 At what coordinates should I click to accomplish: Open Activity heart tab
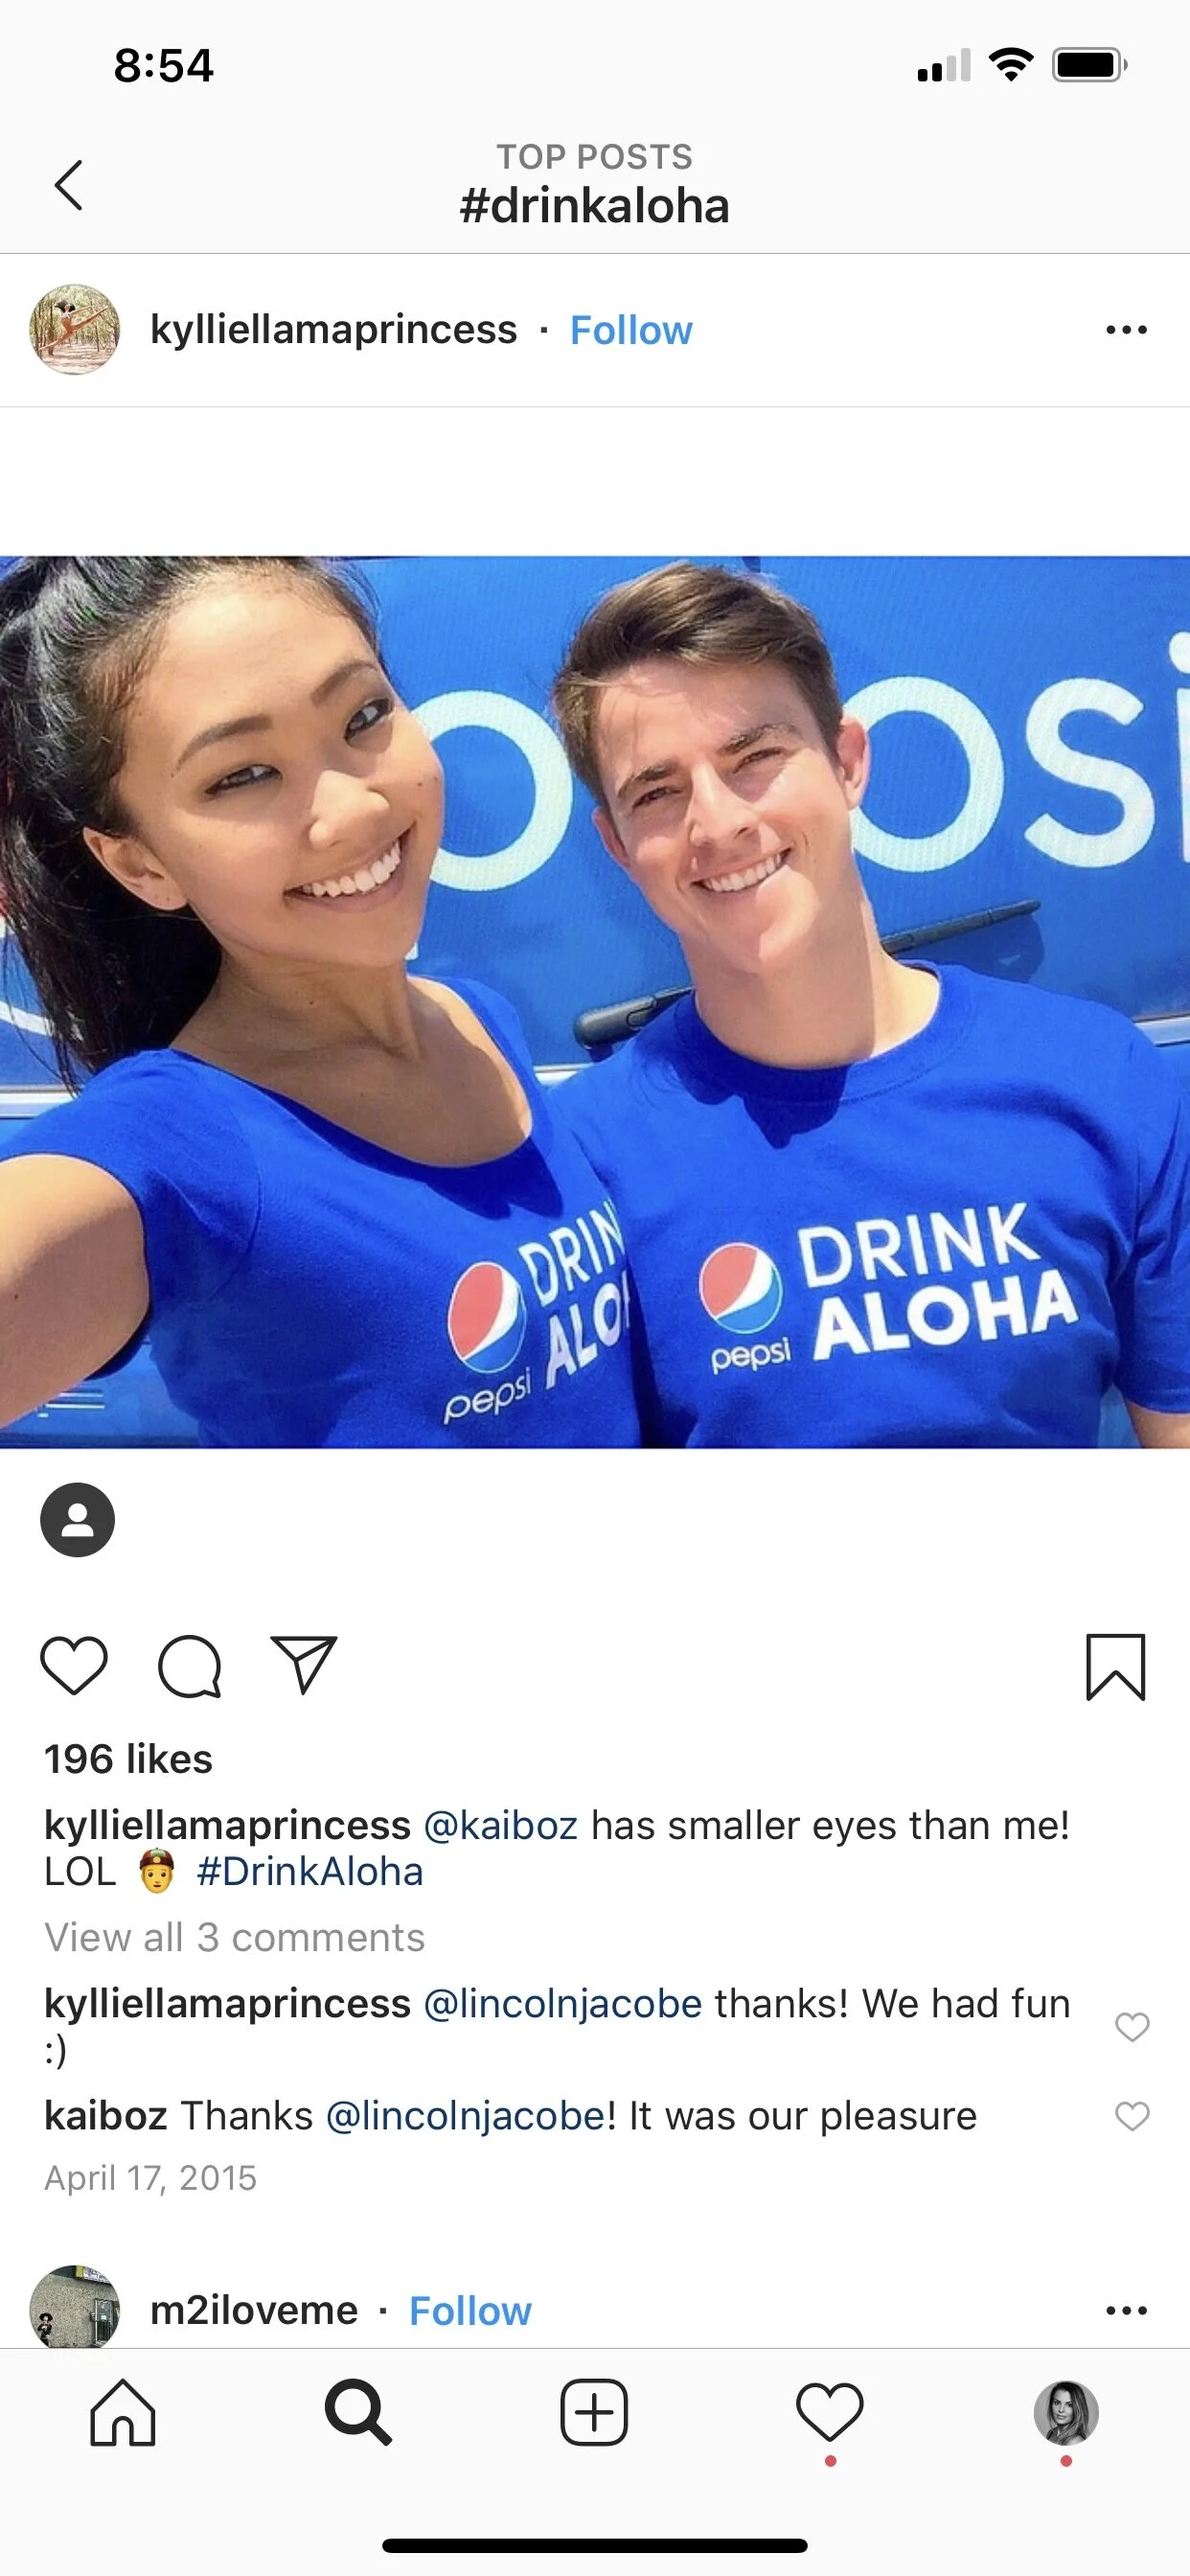pyautogui.click(x=830, y=2413)
